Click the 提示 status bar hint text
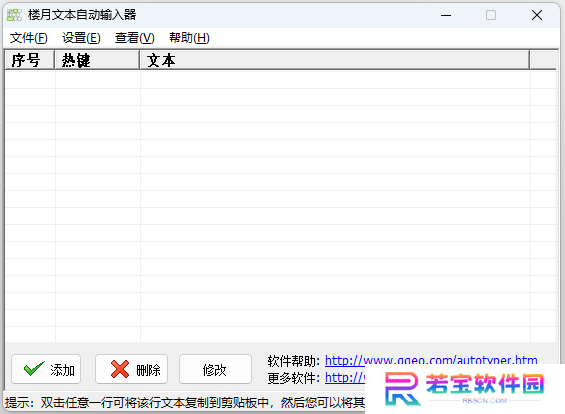565x414 pixels. 185,402
